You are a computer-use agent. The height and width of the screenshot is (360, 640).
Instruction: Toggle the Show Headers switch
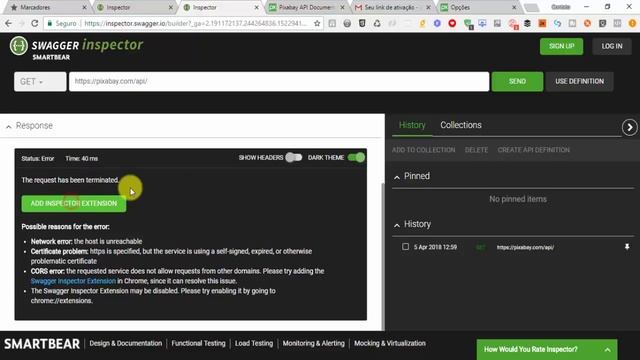coord(293,158)
